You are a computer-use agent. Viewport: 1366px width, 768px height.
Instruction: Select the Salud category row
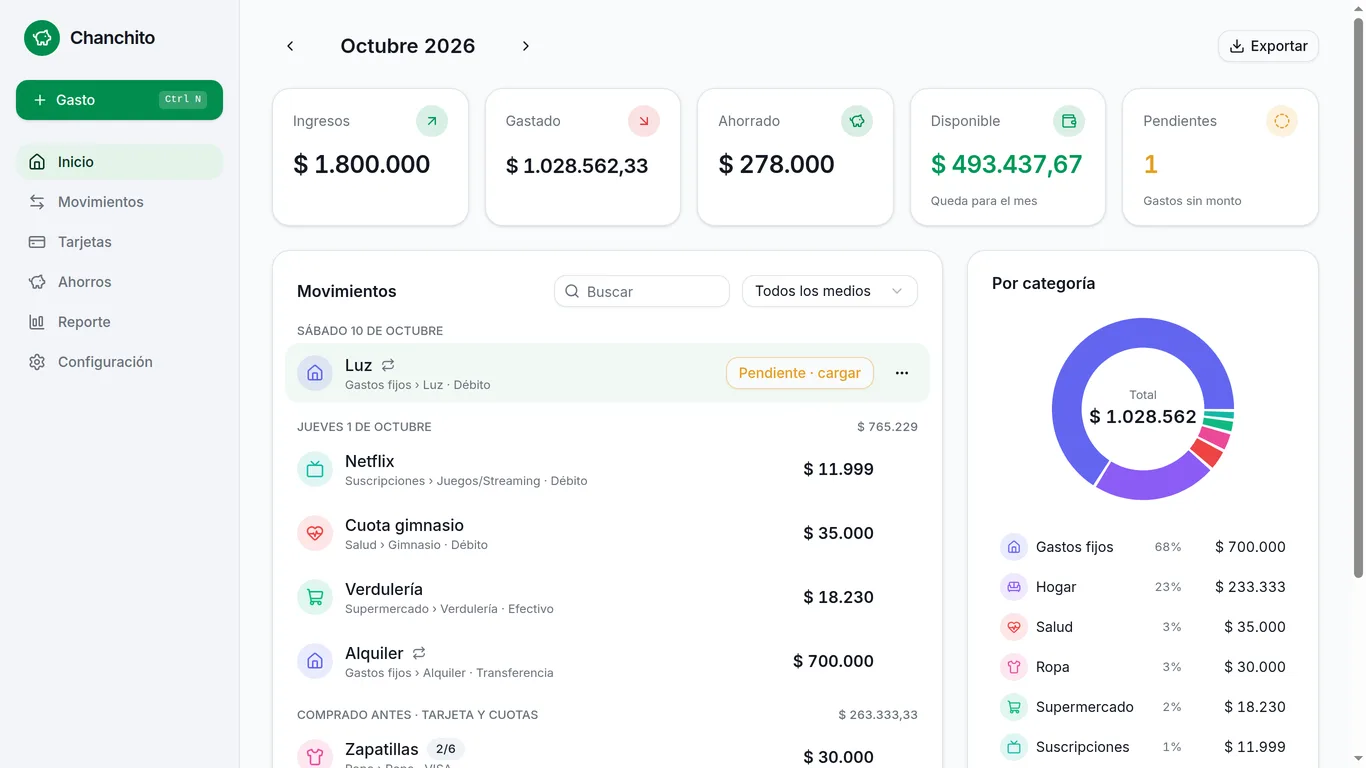coord(1143,627)
